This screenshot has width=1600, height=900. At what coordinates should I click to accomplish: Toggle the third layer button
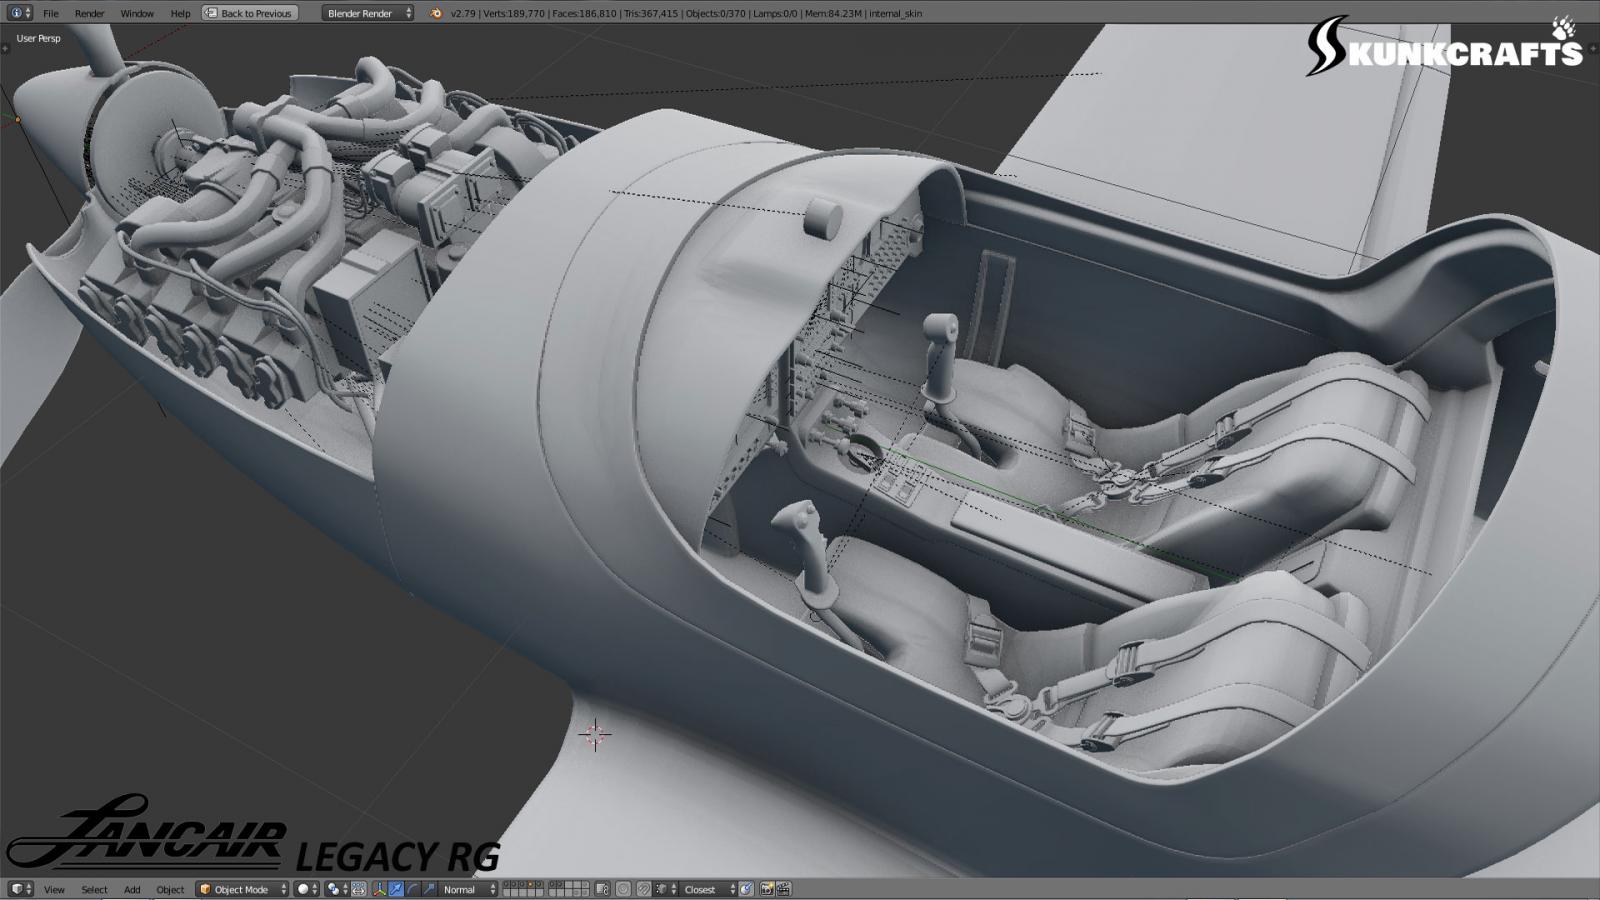(523, 885)
